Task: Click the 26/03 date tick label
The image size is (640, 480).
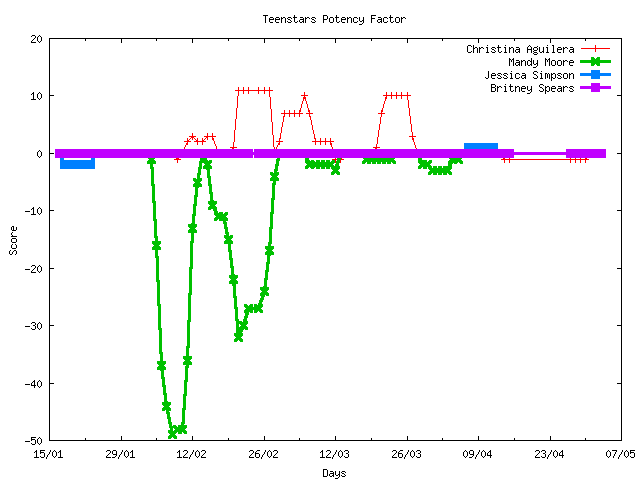Action: click(x=406, y=454)
